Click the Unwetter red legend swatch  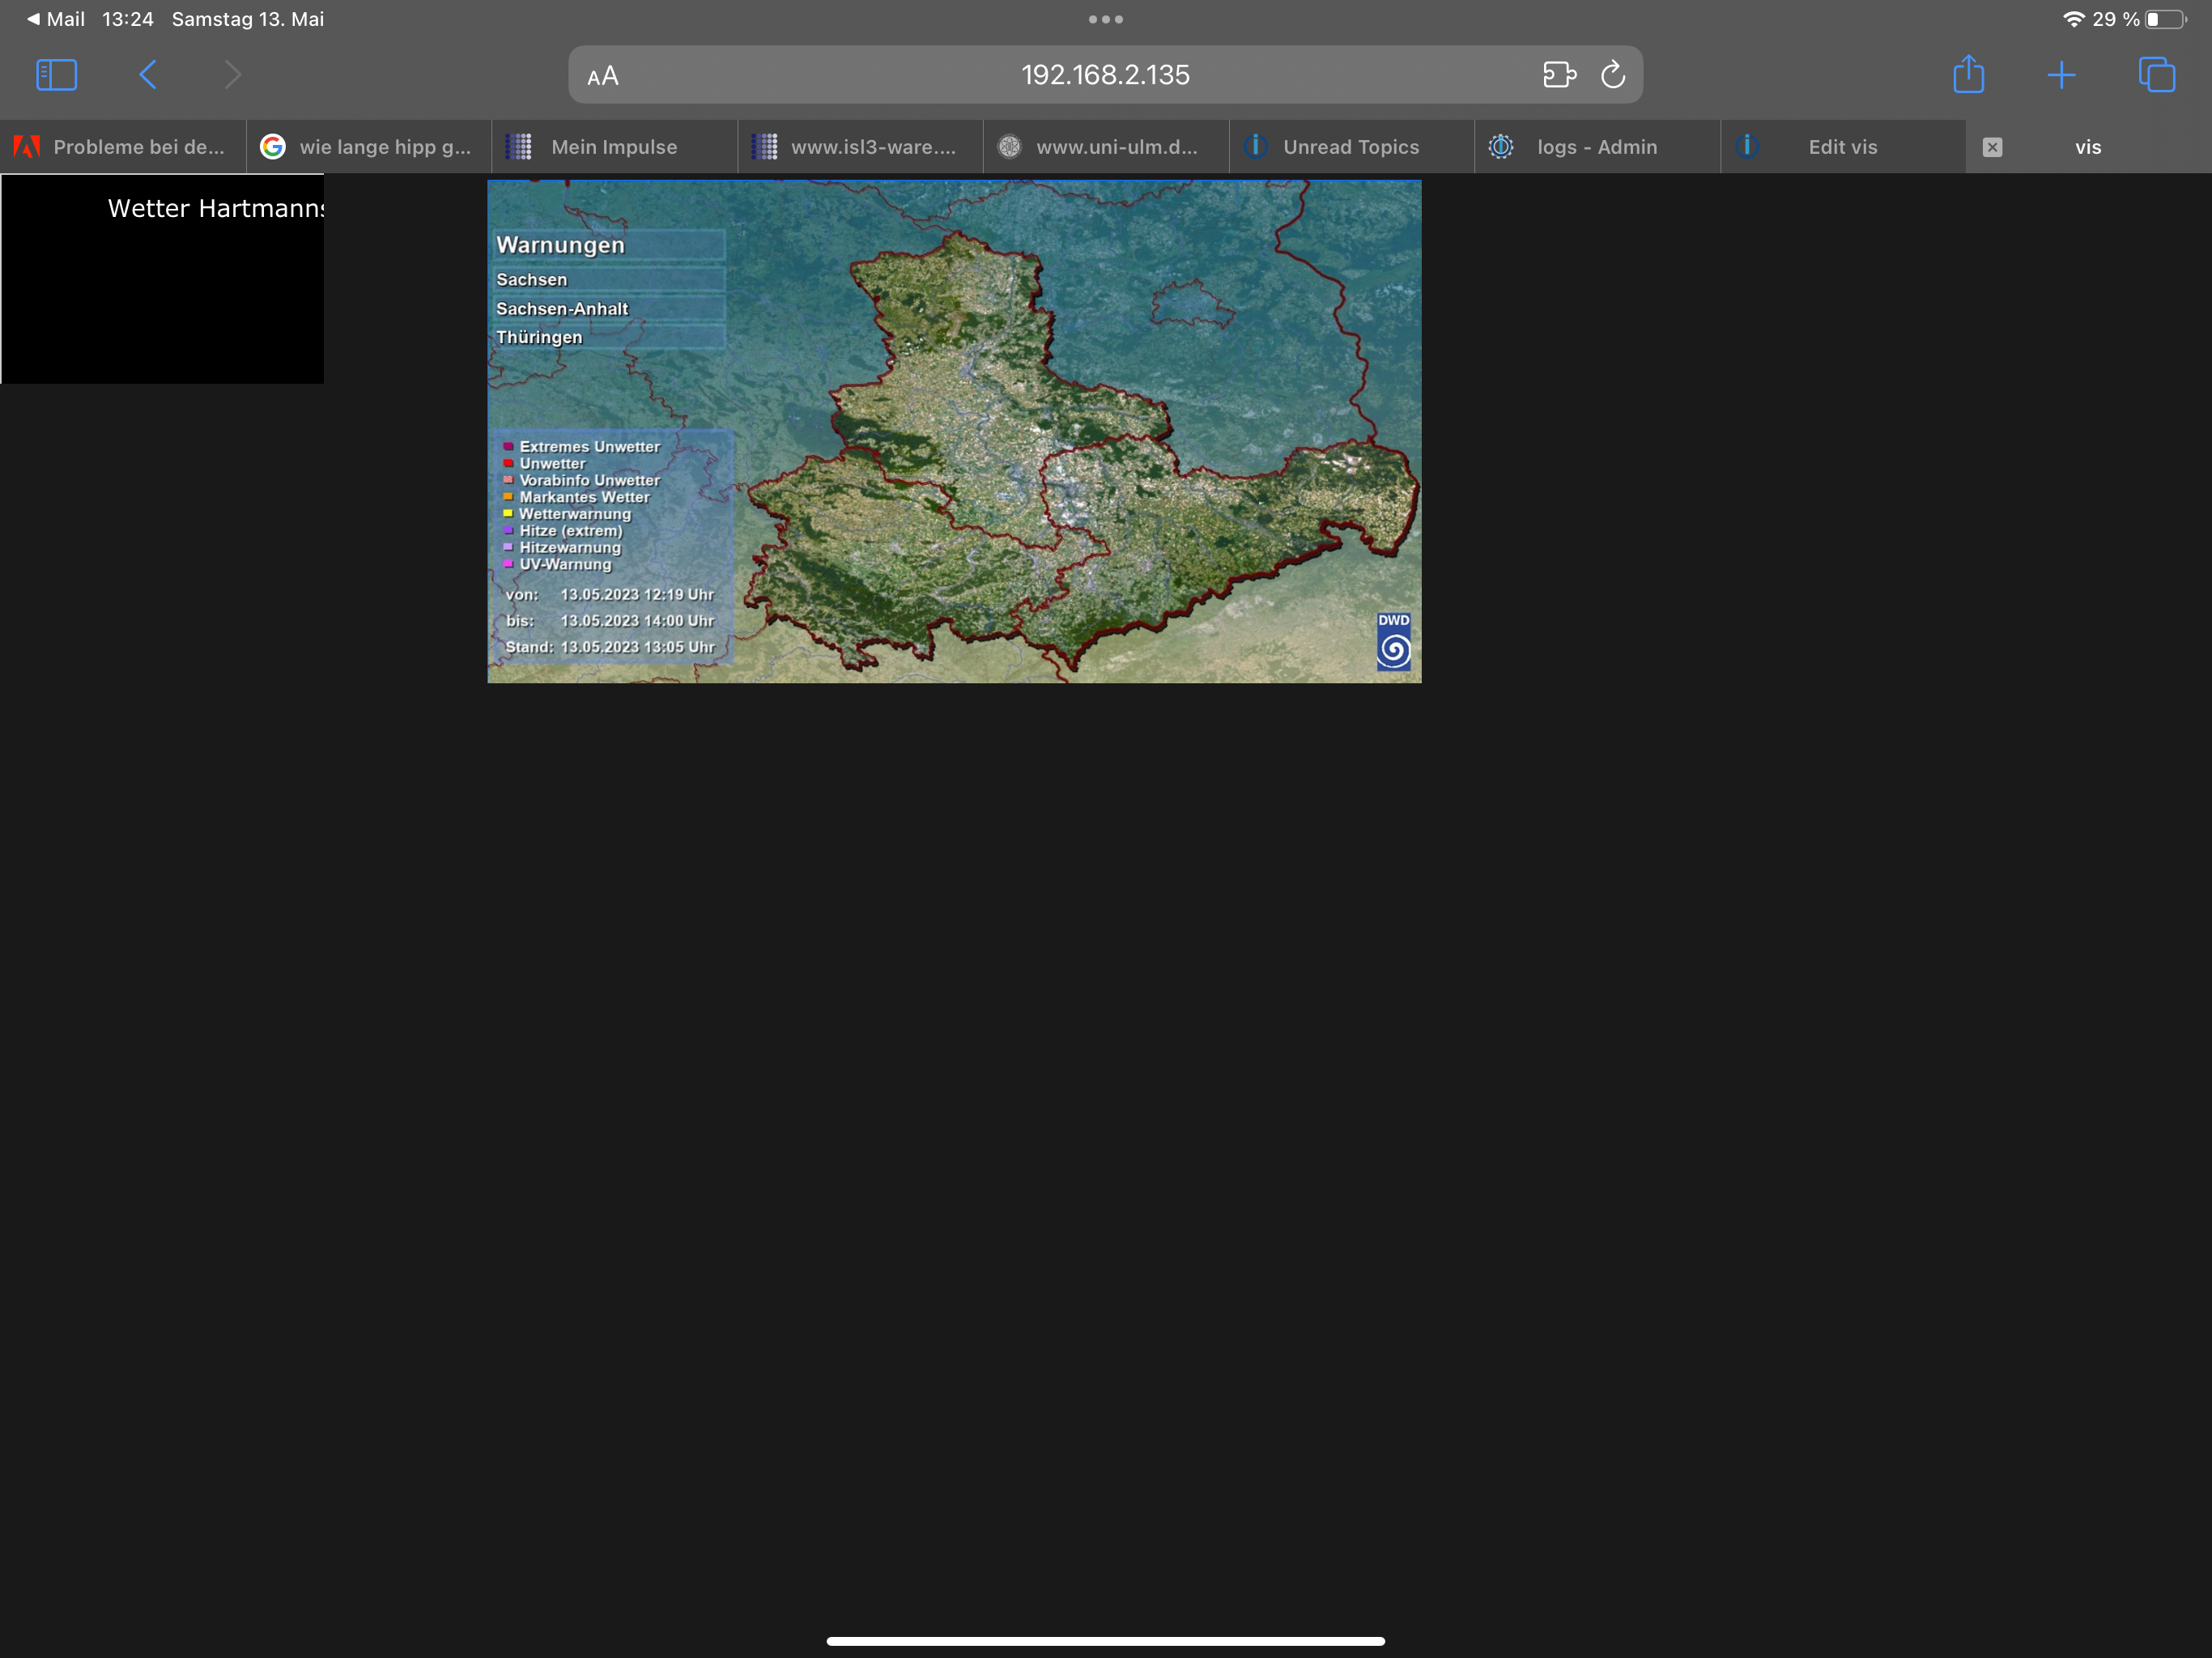[x=508, y=464]
